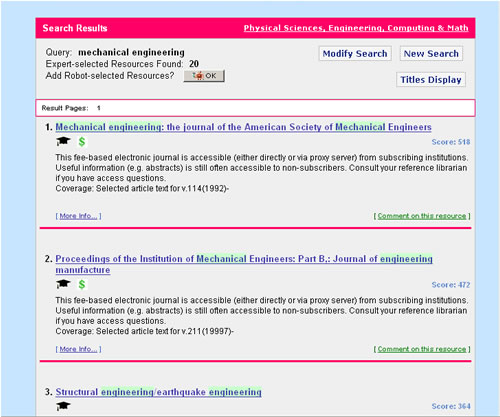Image resolution: width=500 pixels, height=417 pixels.
Task: Click the green dollar sign under result 2
Action: point(82,284)
